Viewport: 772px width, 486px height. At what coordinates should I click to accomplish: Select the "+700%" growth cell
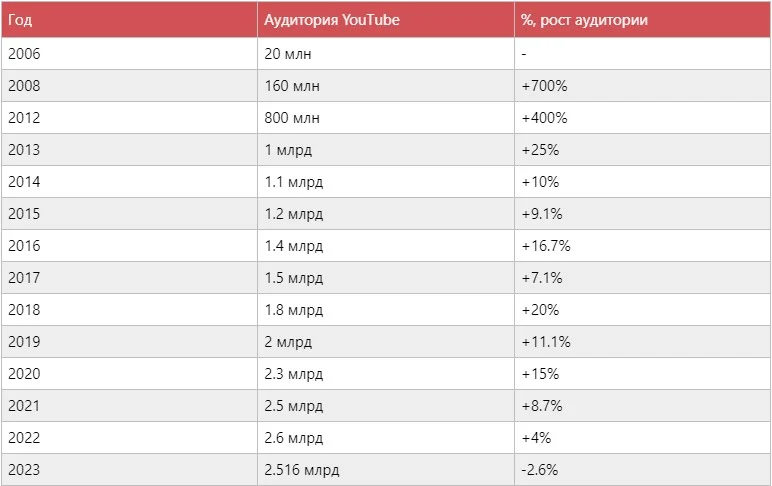point(544,86)
